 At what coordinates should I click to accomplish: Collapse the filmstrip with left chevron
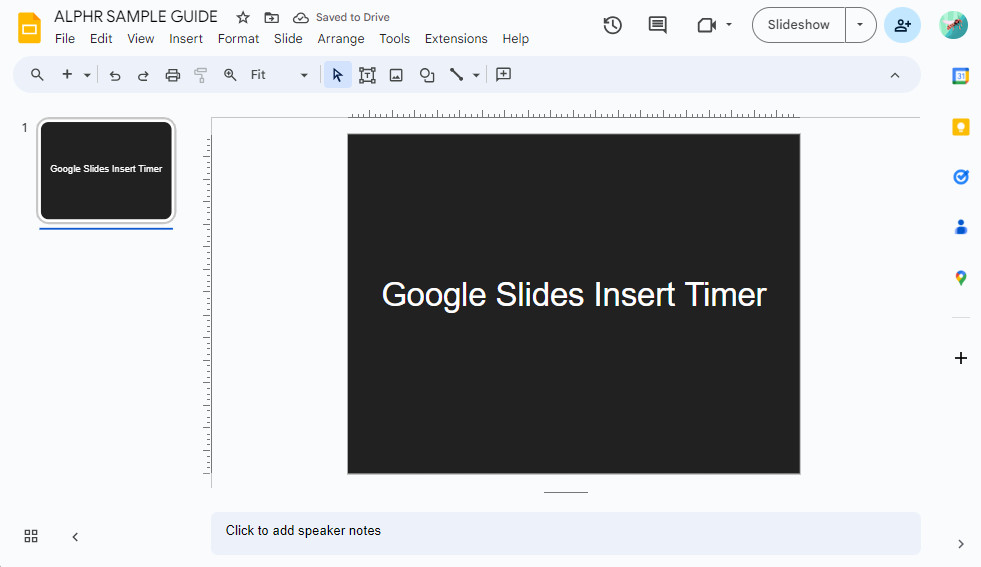[x=75, y=537]
